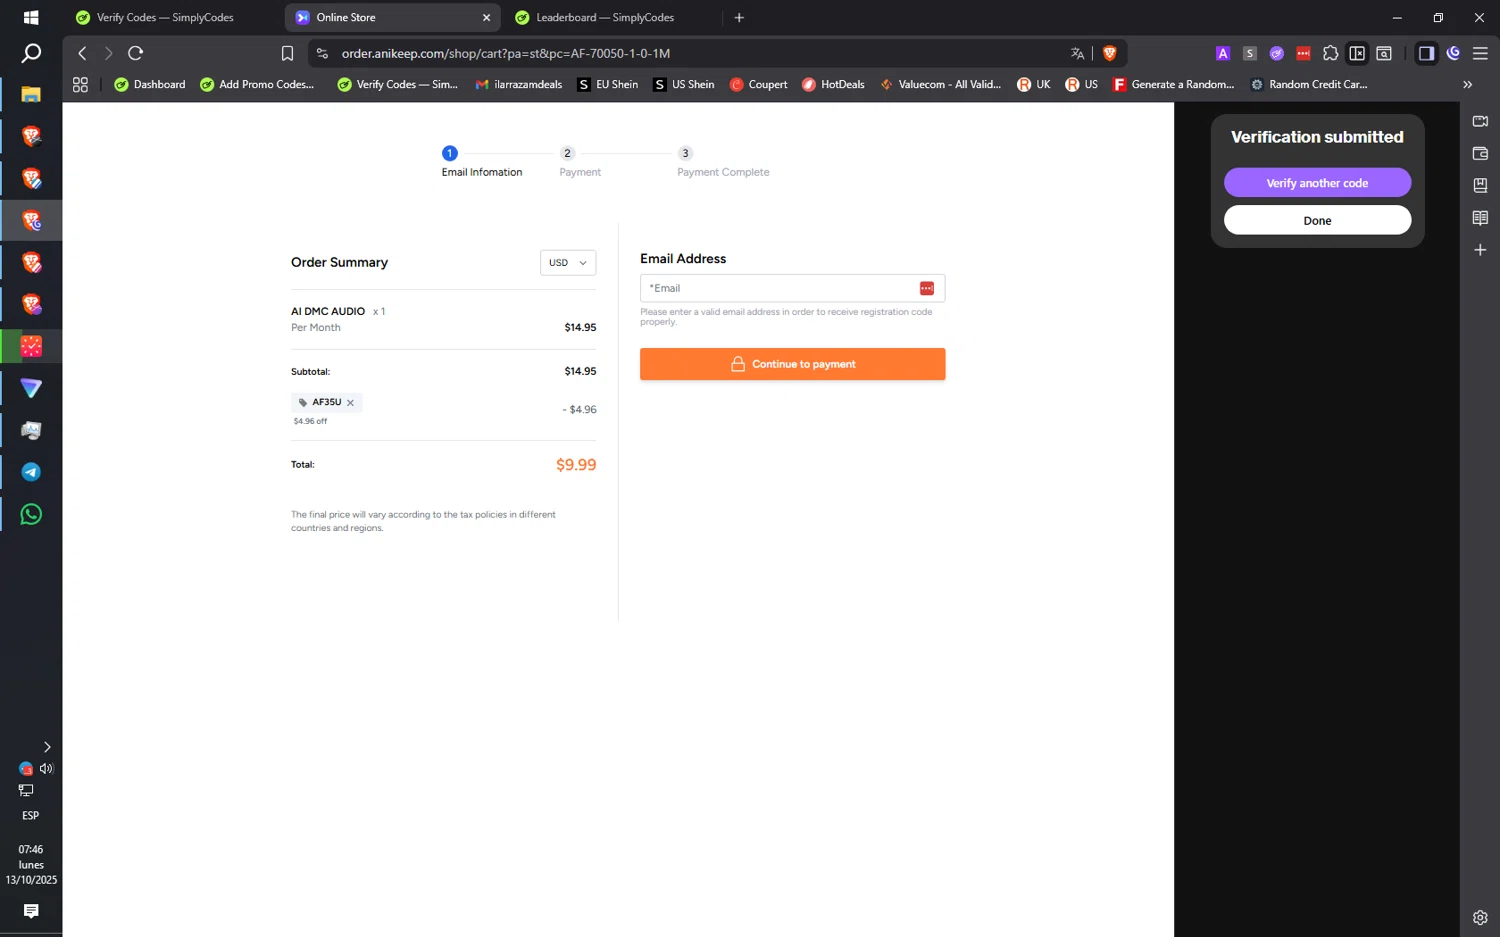Open Telegram from taskbar
1500x937 pixels.
[x=31, y=472]
